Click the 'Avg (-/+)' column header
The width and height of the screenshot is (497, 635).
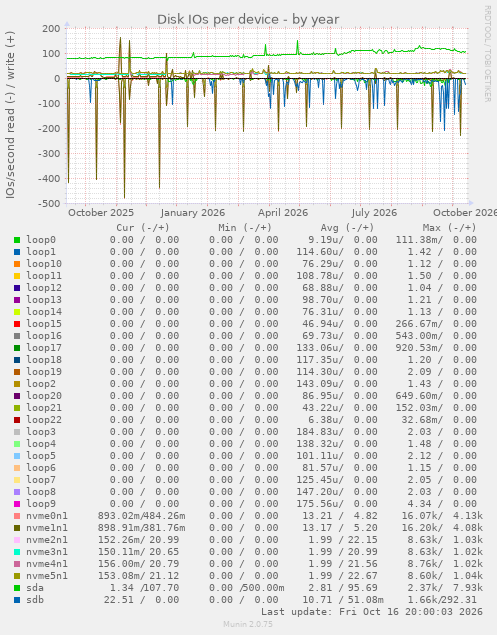tap(347, 228)
